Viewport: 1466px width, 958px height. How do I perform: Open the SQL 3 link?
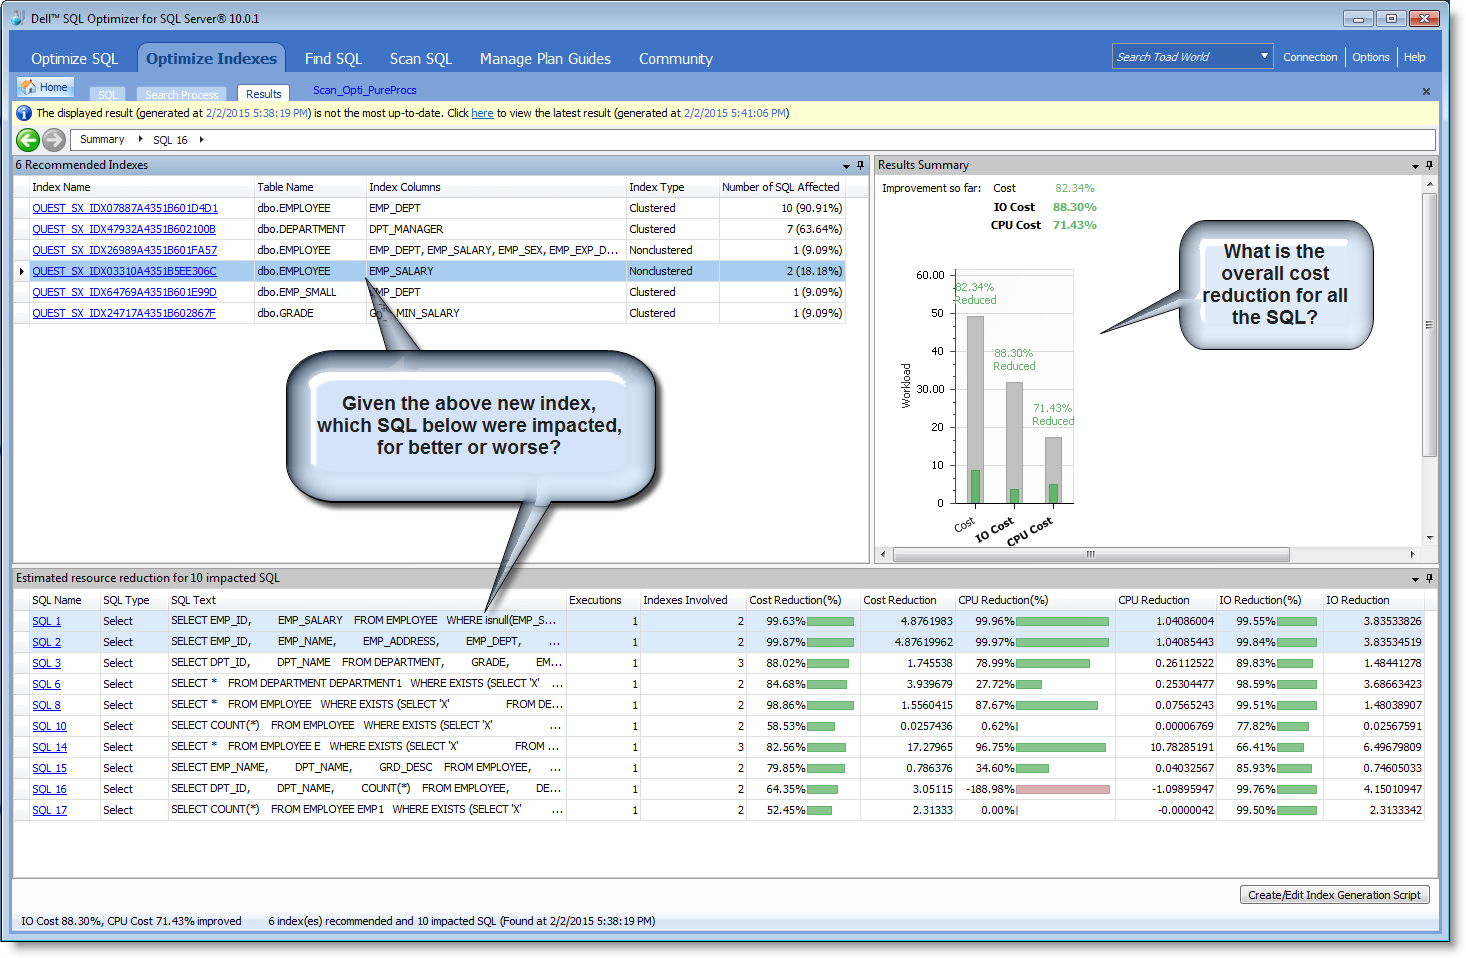pos(46,663)
